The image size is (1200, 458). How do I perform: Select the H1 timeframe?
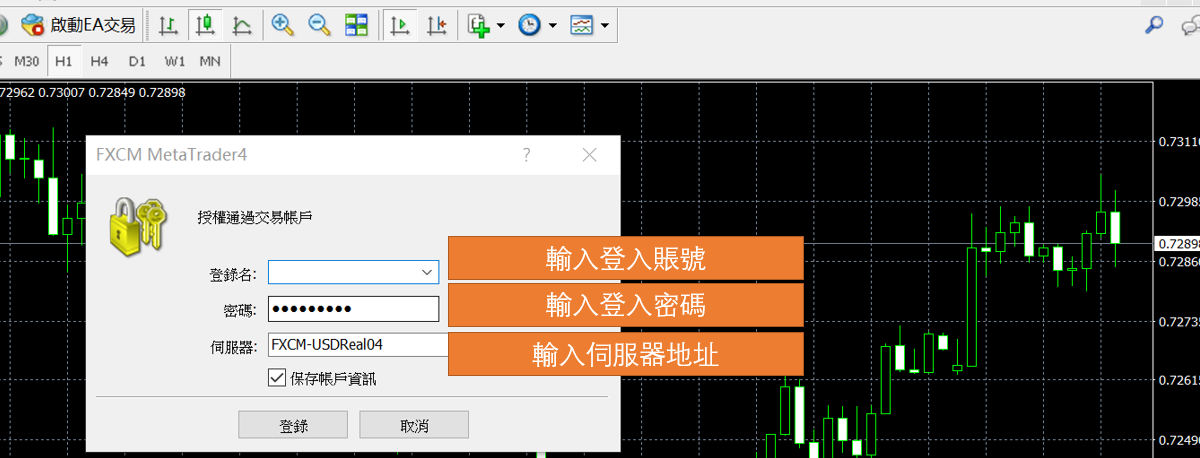pos(64,61)
